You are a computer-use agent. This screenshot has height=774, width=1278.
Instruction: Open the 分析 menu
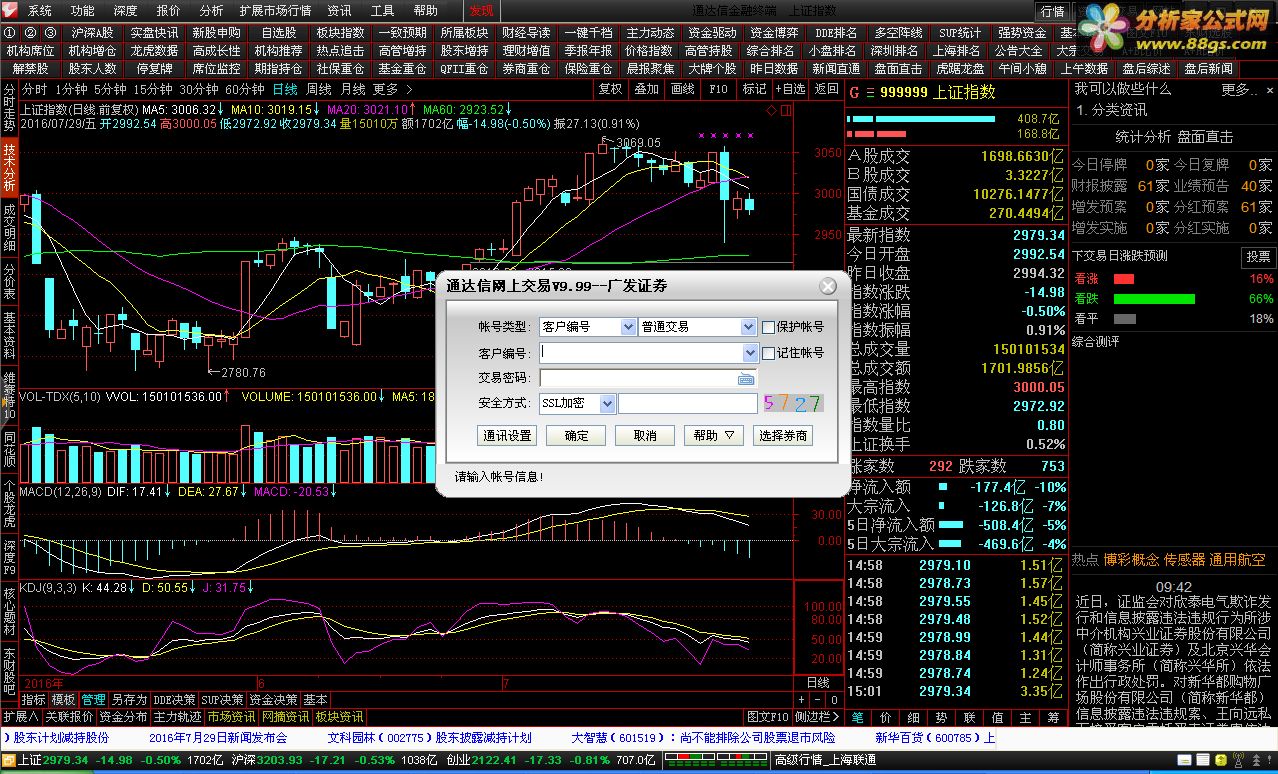coord(211,11)
